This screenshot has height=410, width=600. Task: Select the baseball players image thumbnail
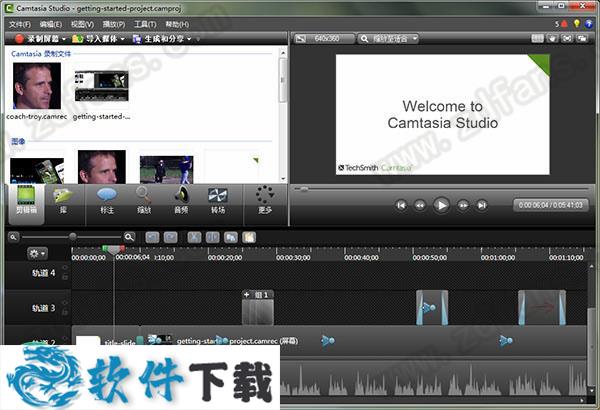pos(166,169)
